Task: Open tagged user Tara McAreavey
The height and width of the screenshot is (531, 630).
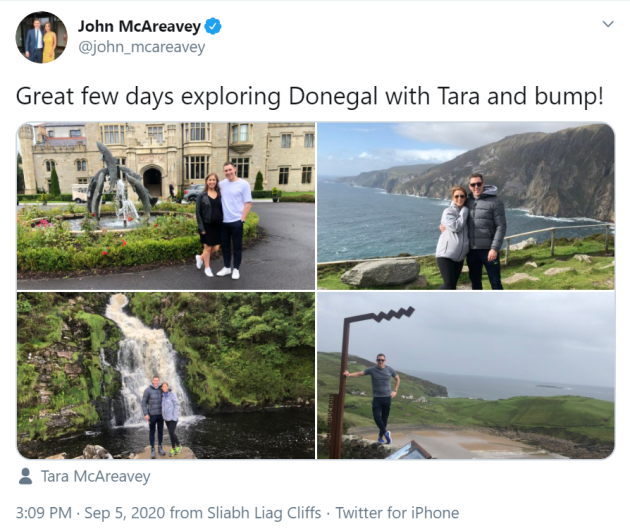Action: tap(96, 476)
